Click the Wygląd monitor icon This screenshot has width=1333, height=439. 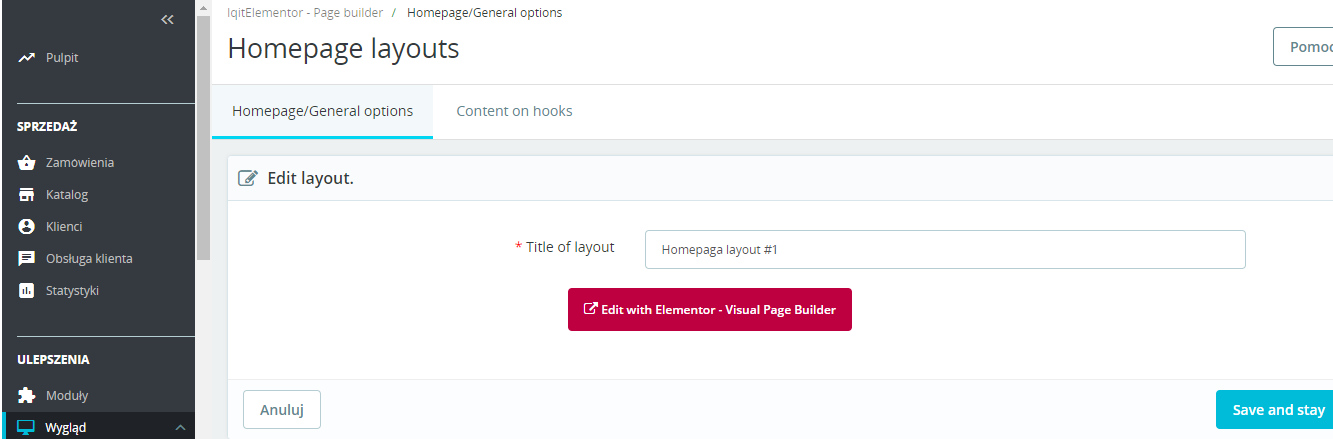click(27, 428)
